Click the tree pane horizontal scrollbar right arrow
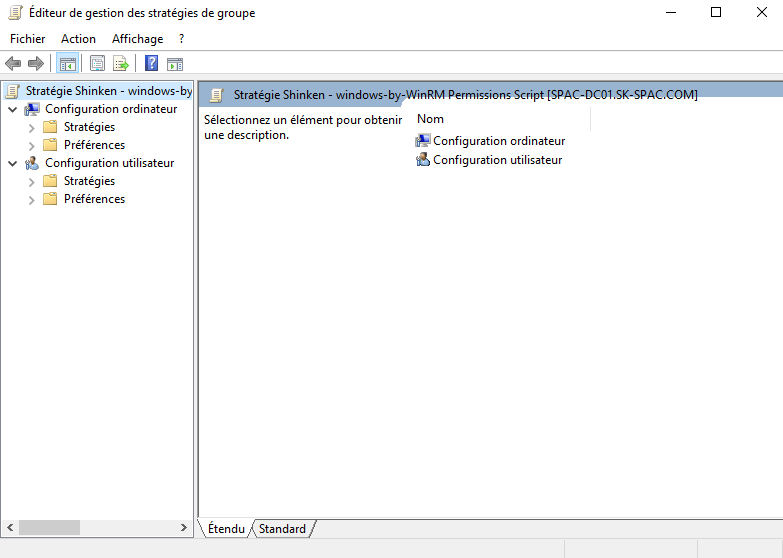Viewport: 783px width, 558px height. coord(184,527)
